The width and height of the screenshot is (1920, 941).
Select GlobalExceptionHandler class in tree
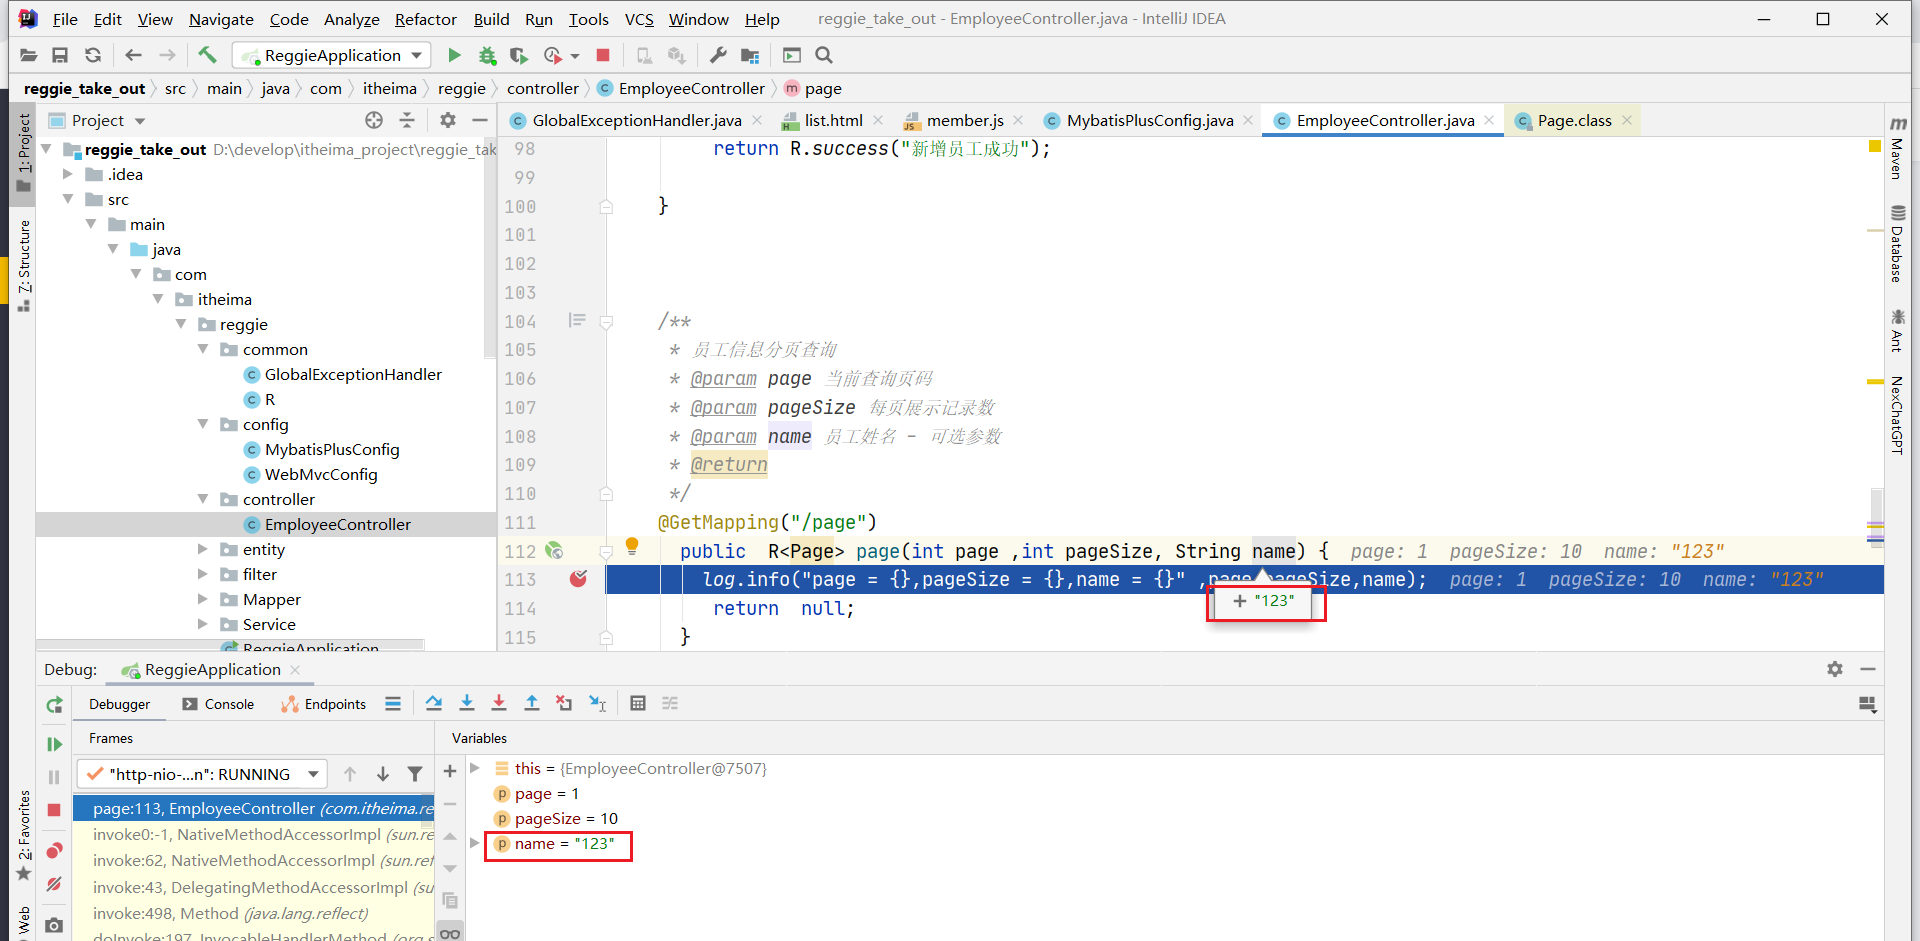[353, 374]
